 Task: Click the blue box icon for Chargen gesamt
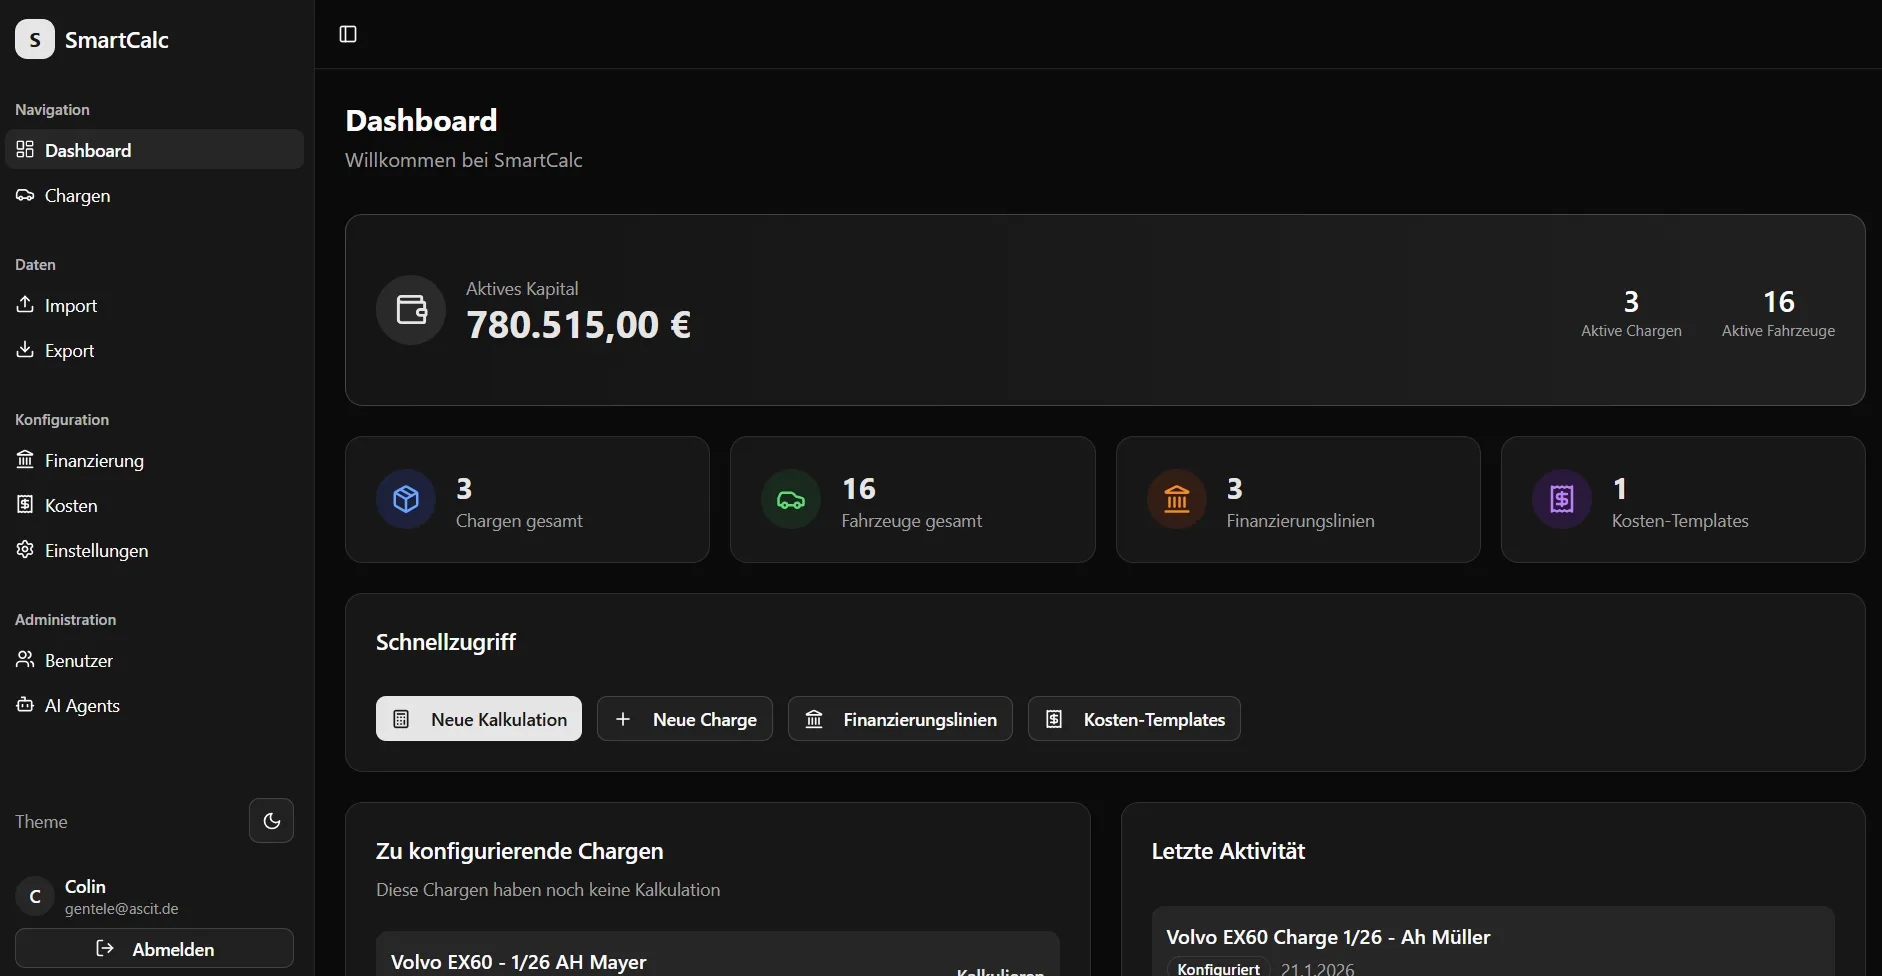tap(406, 499)
